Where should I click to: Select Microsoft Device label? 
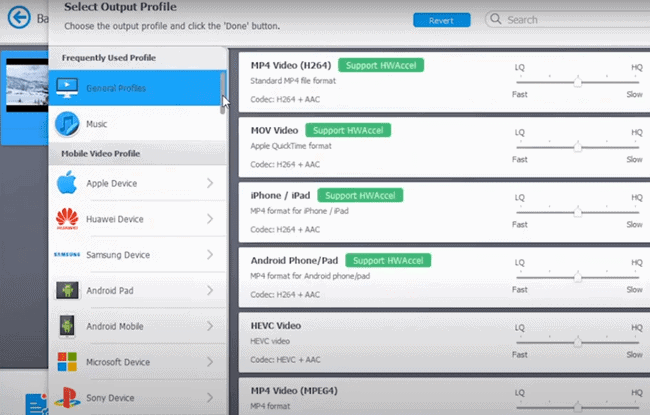[118, 362]
